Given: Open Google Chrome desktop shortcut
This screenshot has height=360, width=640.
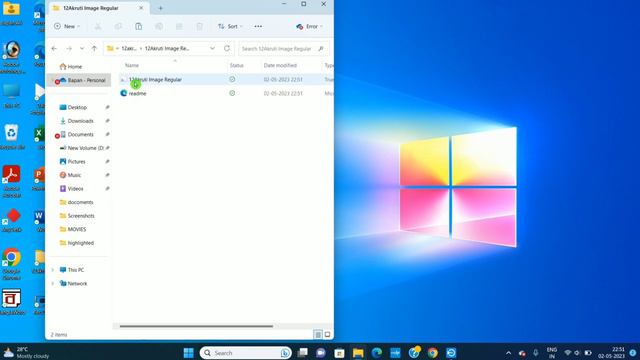Looking at the screenshot, I should click(11, 263).
